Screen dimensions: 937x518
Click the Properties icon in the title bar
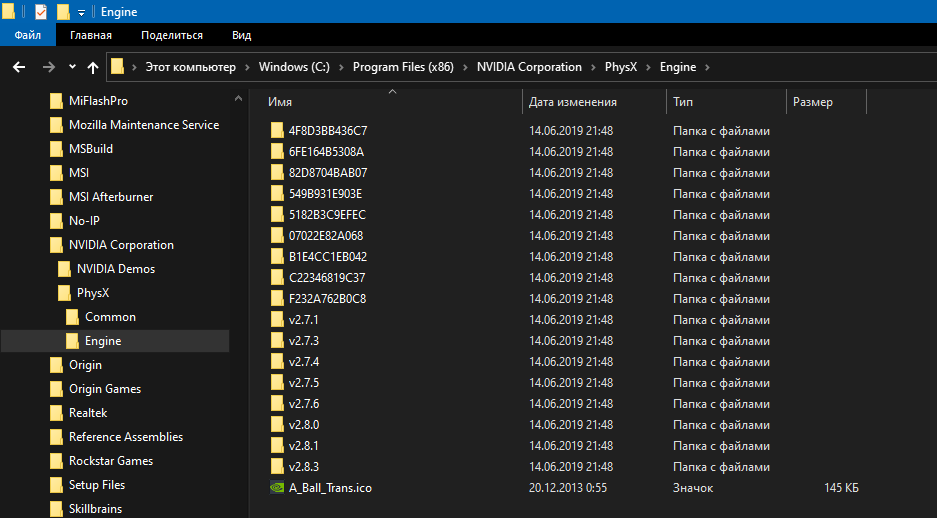click(x=41, y=11)
